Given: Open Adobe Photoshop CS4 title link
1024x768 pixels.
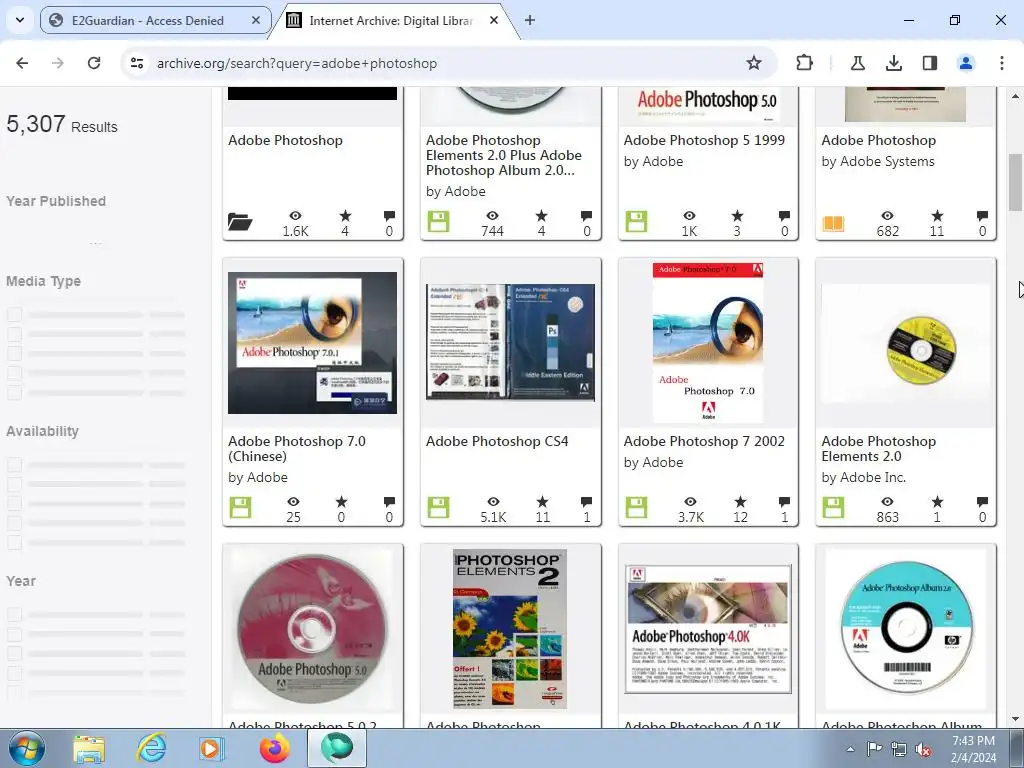Looking at the screenshot, I should (497, 441).
